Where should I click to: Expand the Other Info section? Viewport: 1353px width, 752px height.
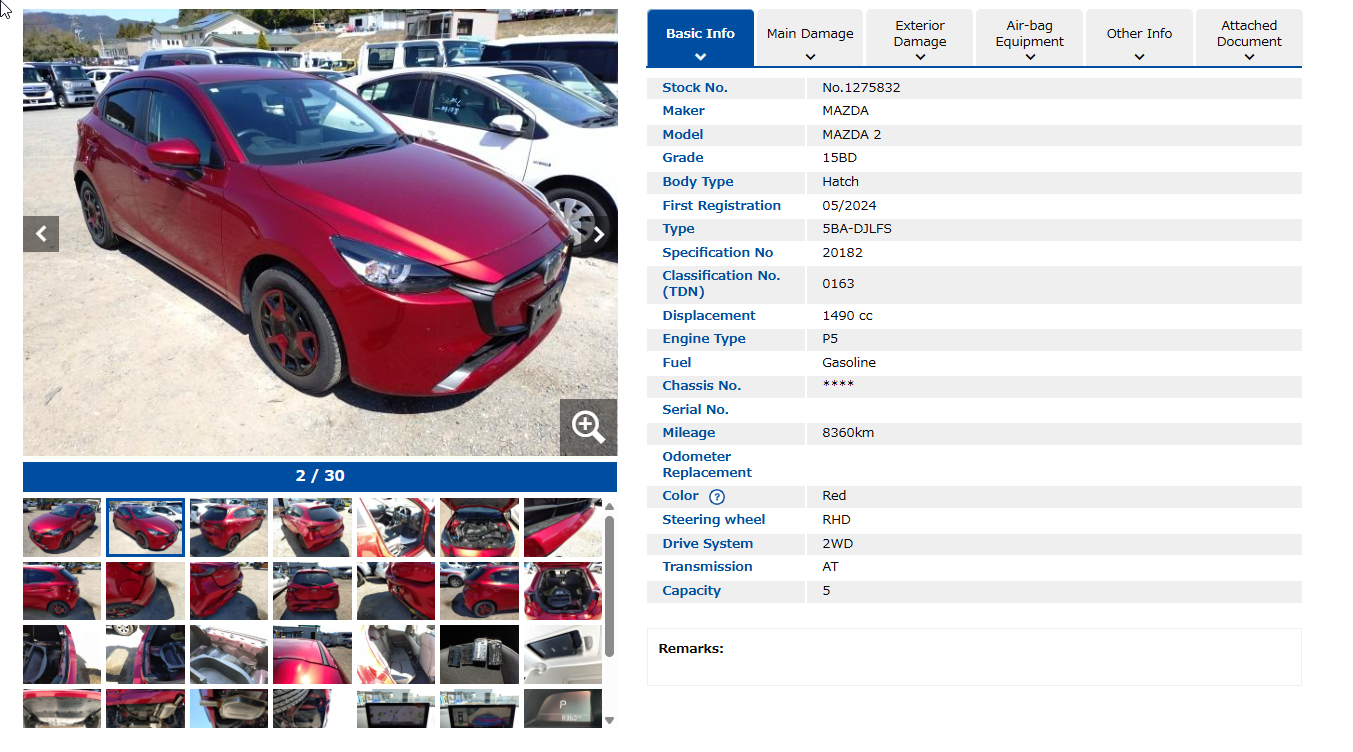[x=1139, y=39]
